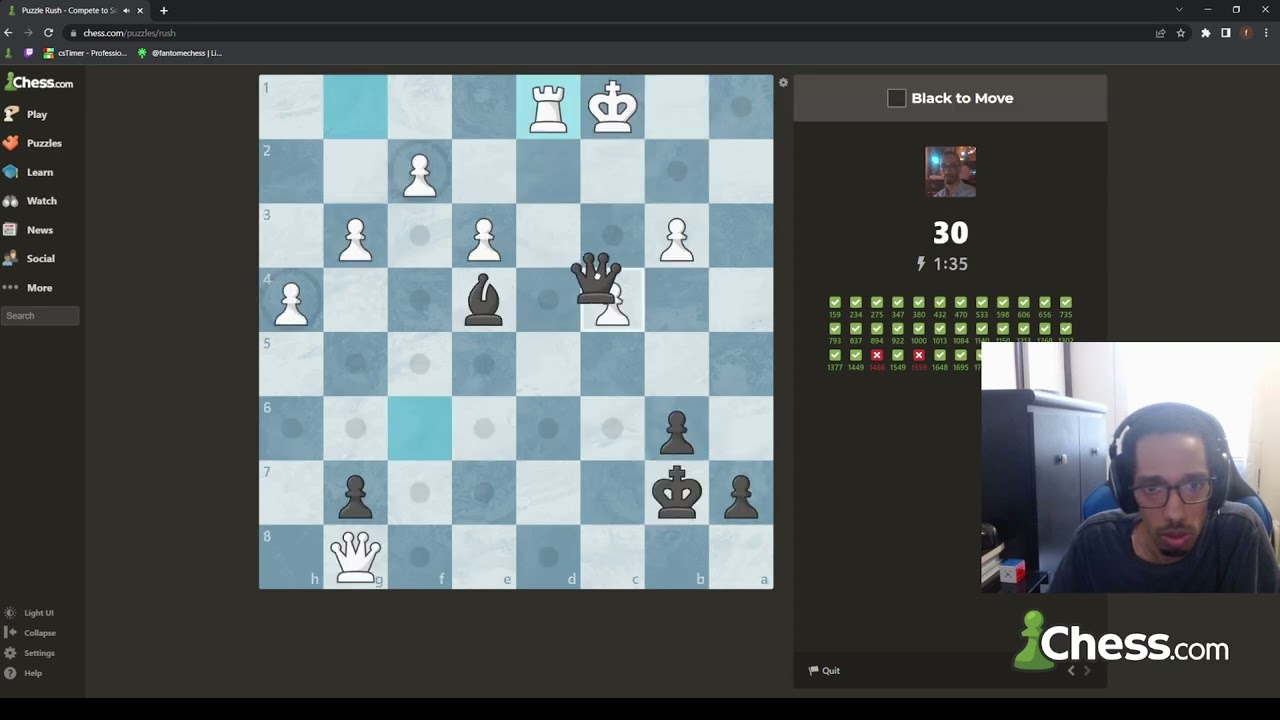This screenshot has height=720, width=1280.
Task: Click the white rook on d1
Action: (548, 107)
